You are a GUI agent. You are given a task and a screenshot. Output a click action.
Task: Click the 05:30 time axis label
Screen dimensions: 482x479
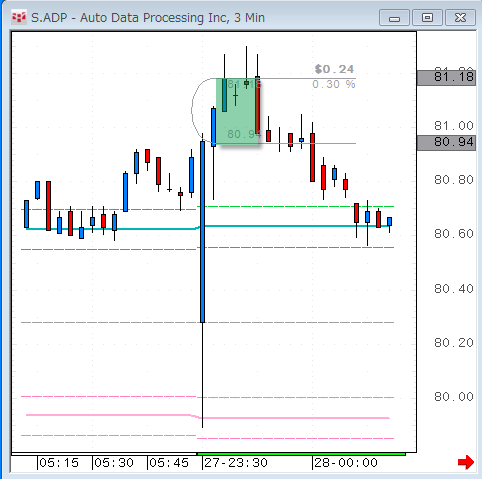pos(114,463)
